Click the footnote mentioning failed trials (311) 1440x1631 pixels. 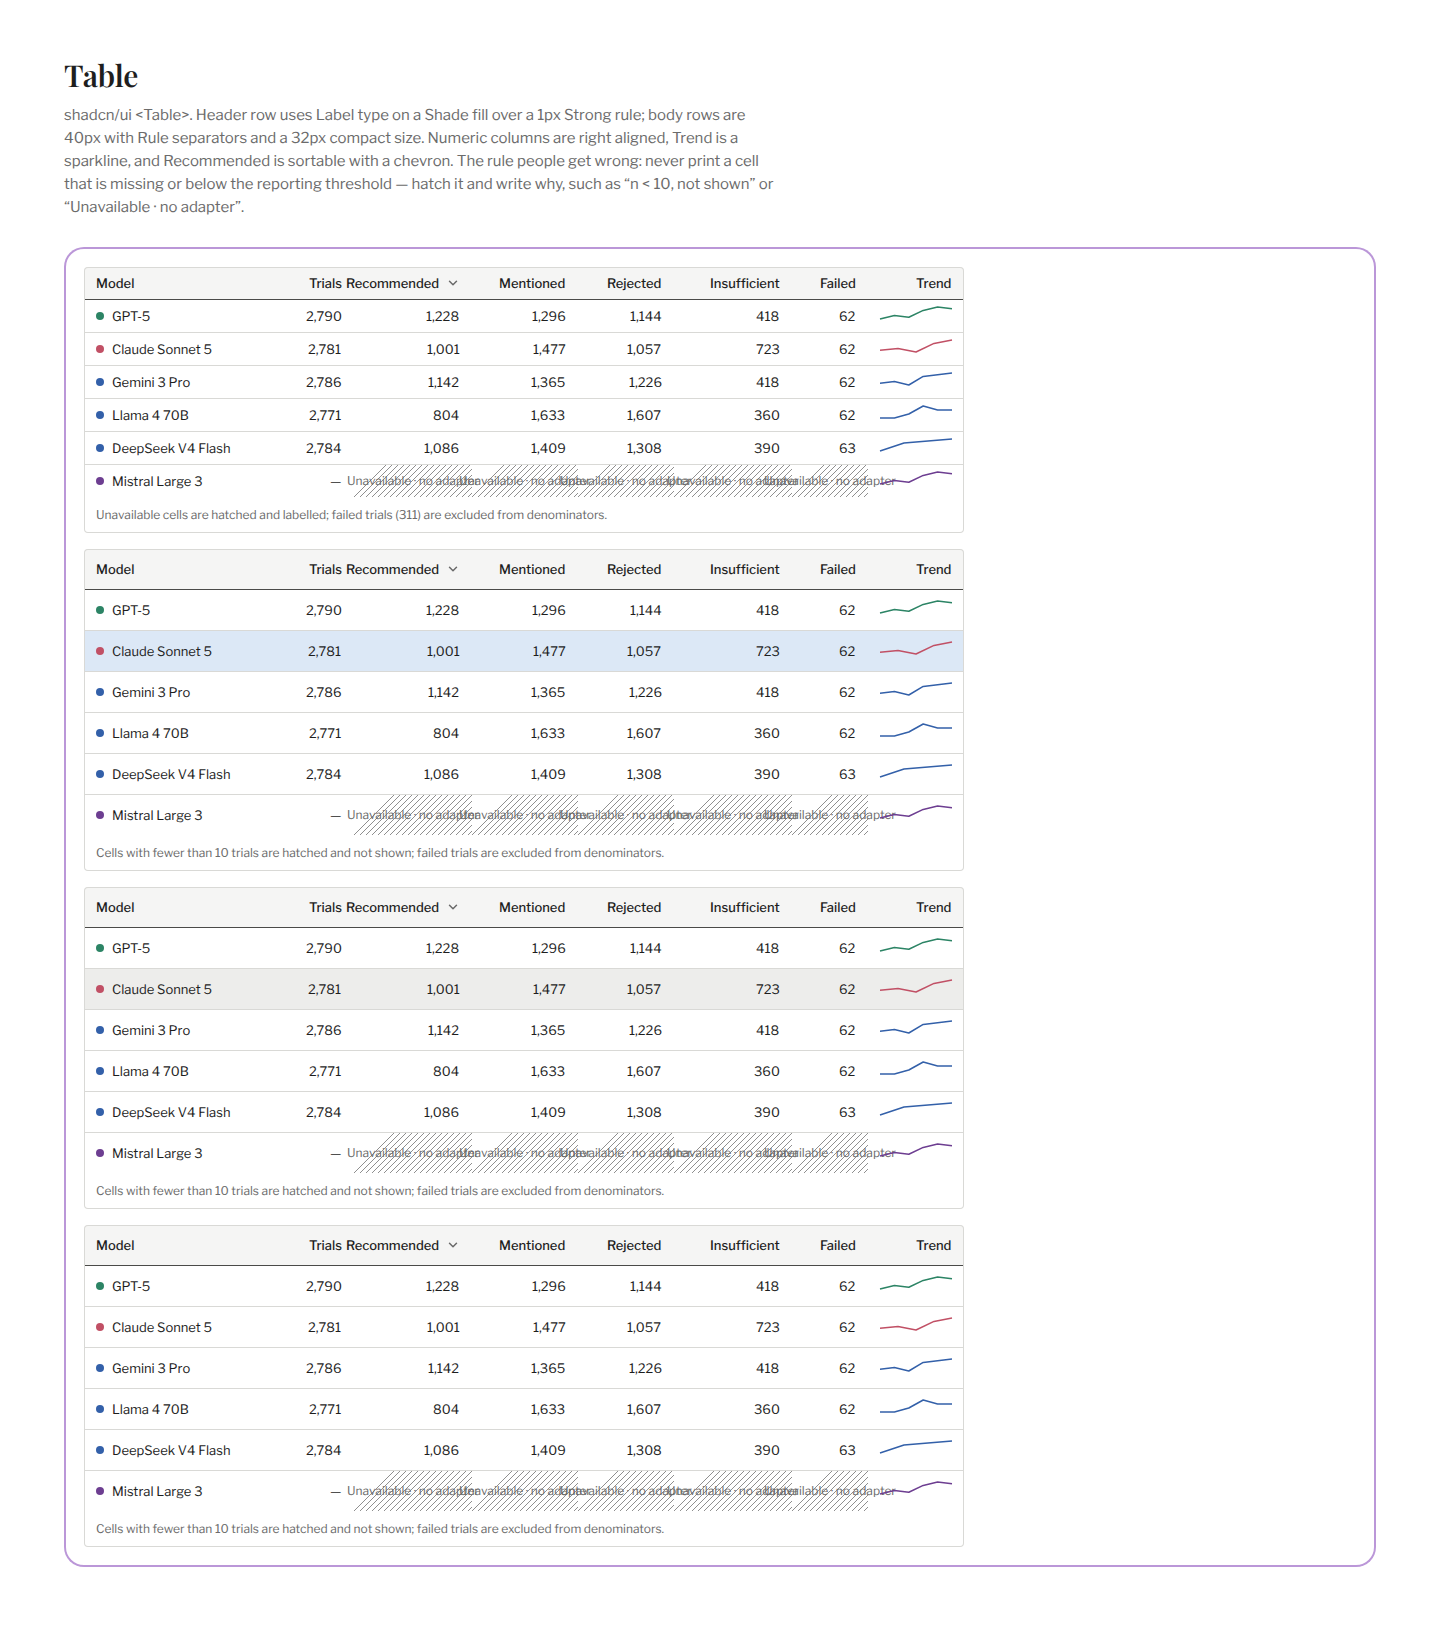[351, 515]
